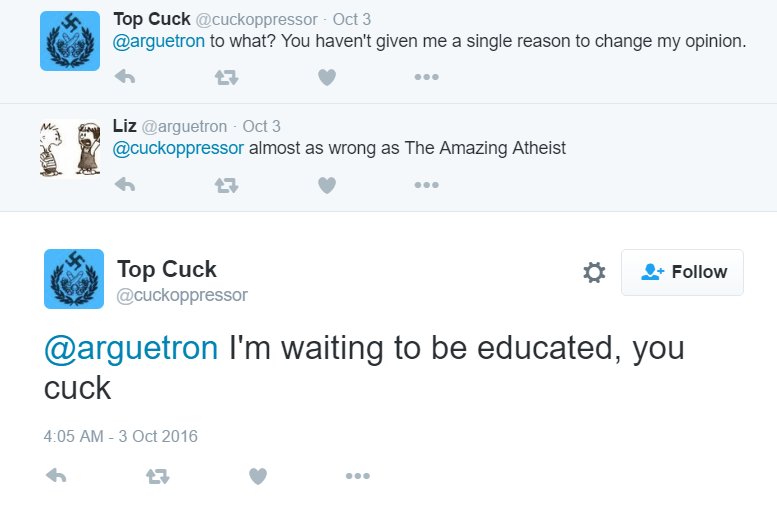
Task: Reply to the main expanded tweet
Action: [x=57, y=476]
